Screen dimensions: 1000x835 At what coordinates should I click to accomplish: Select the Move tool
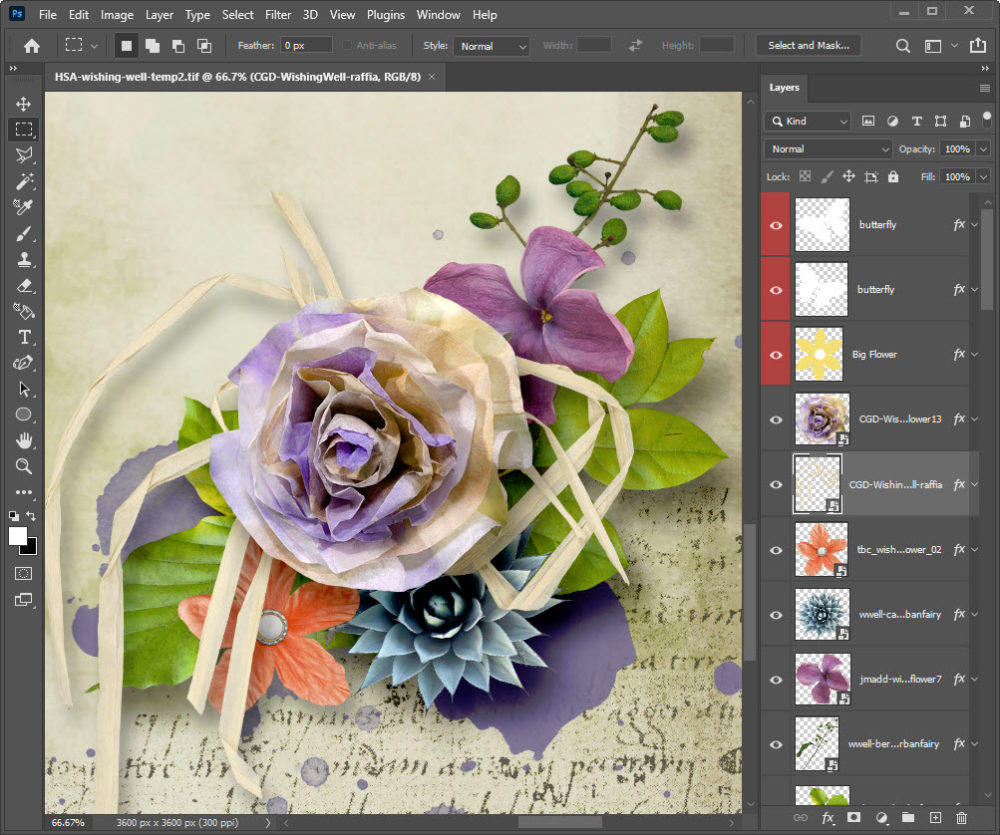point(24,104)
